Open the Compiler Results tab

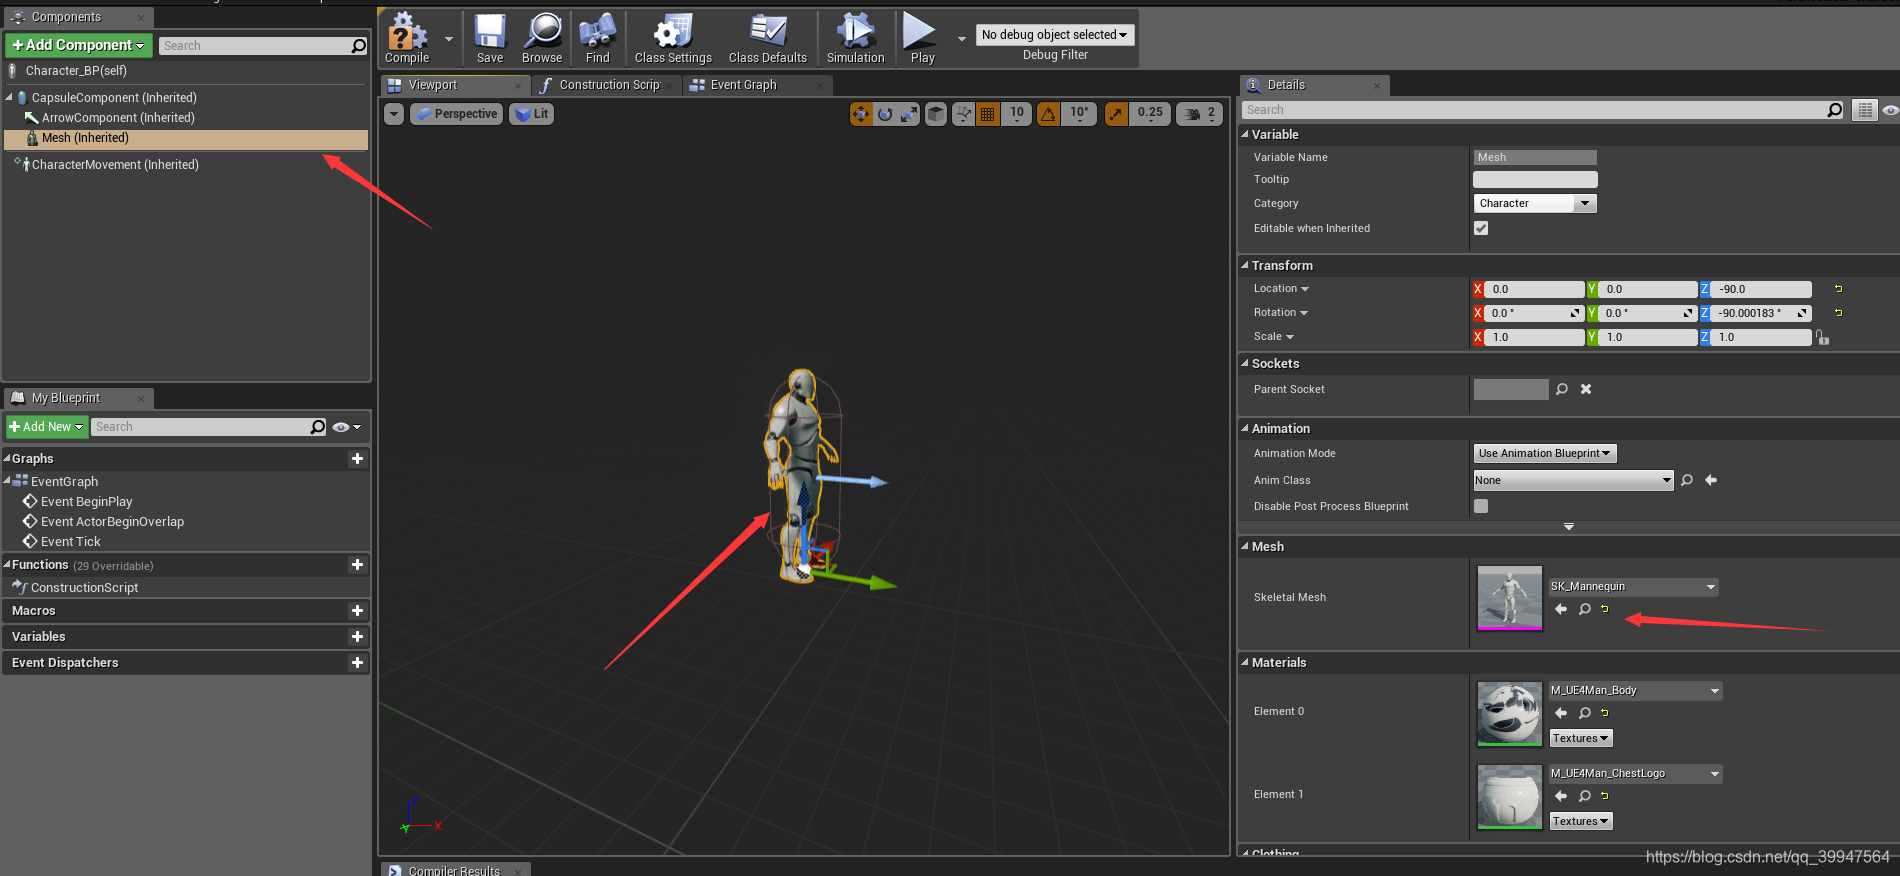click(454, 870)
